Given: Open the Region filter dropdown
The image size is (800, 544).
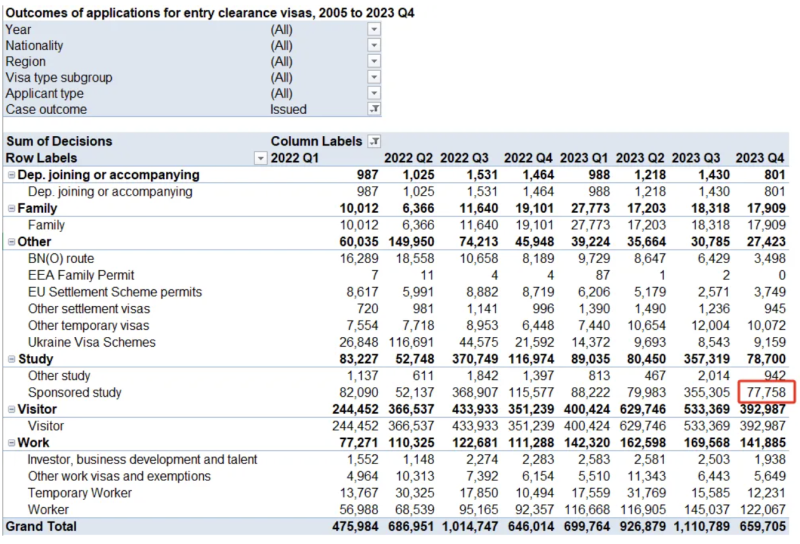Looking at the screenshot, I should click(x=374, y=61).
